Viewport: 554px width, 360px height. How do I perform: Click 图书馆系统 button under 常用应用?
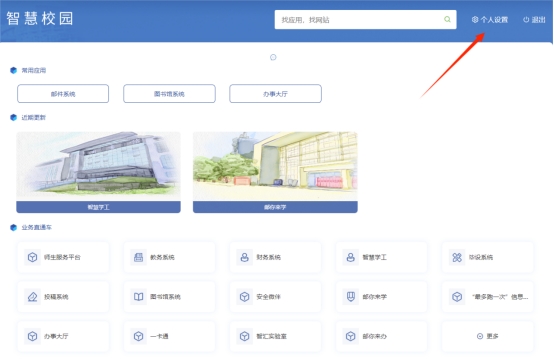pos(169,94)
